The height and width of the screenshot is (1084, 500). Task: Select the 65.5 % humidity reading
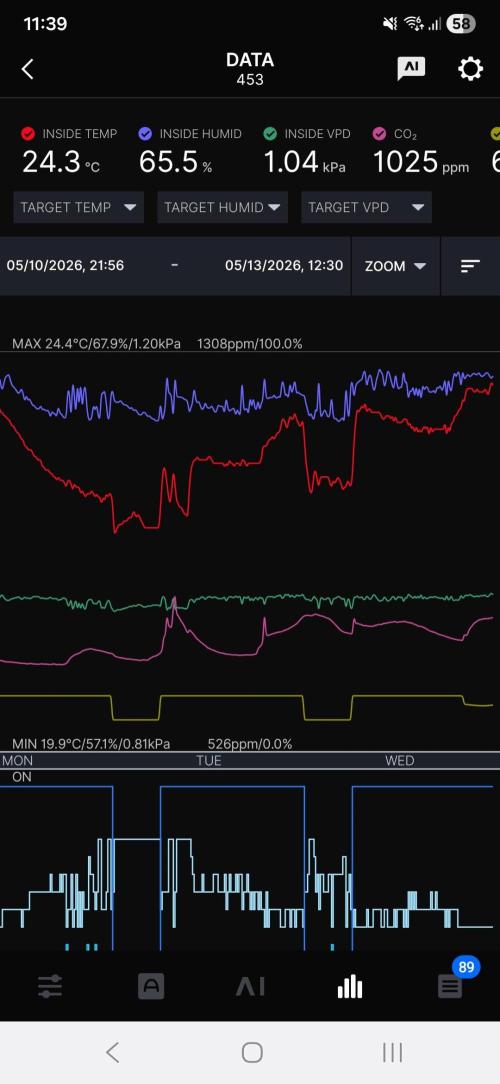pos(176,162)
